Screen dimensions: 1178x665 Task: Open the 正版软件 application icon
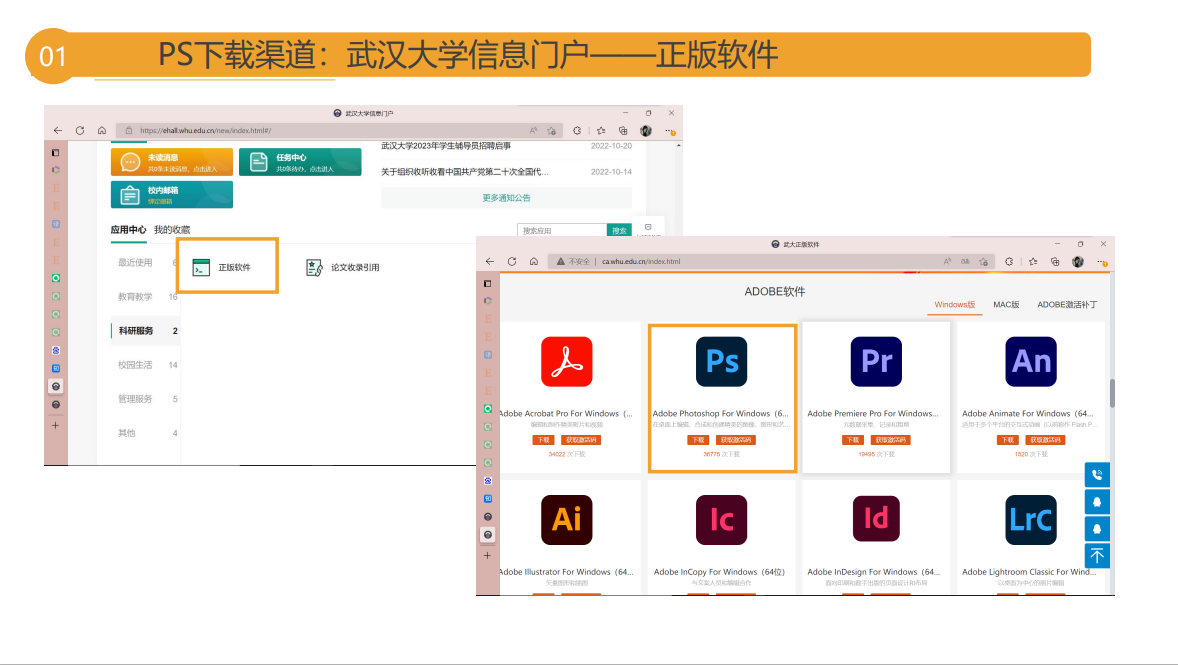pyautogui.click(x=202, y=267)
